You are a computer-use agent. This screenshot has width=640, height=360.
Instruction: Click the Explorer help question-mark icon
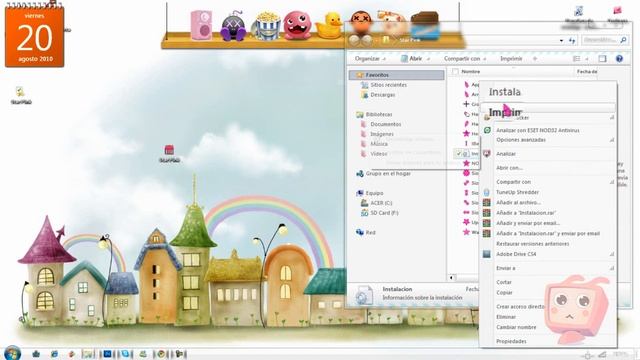click(x=619, y=59)
